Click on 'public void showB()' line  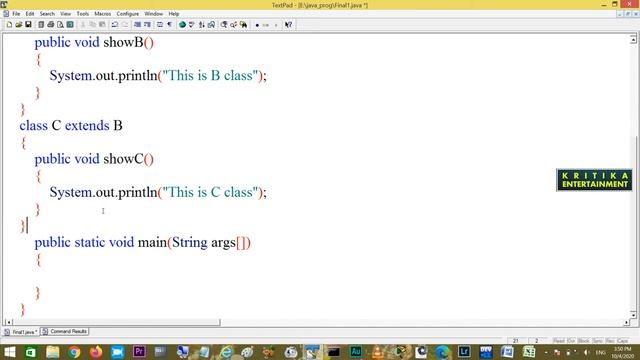click(x=94, y=42)
